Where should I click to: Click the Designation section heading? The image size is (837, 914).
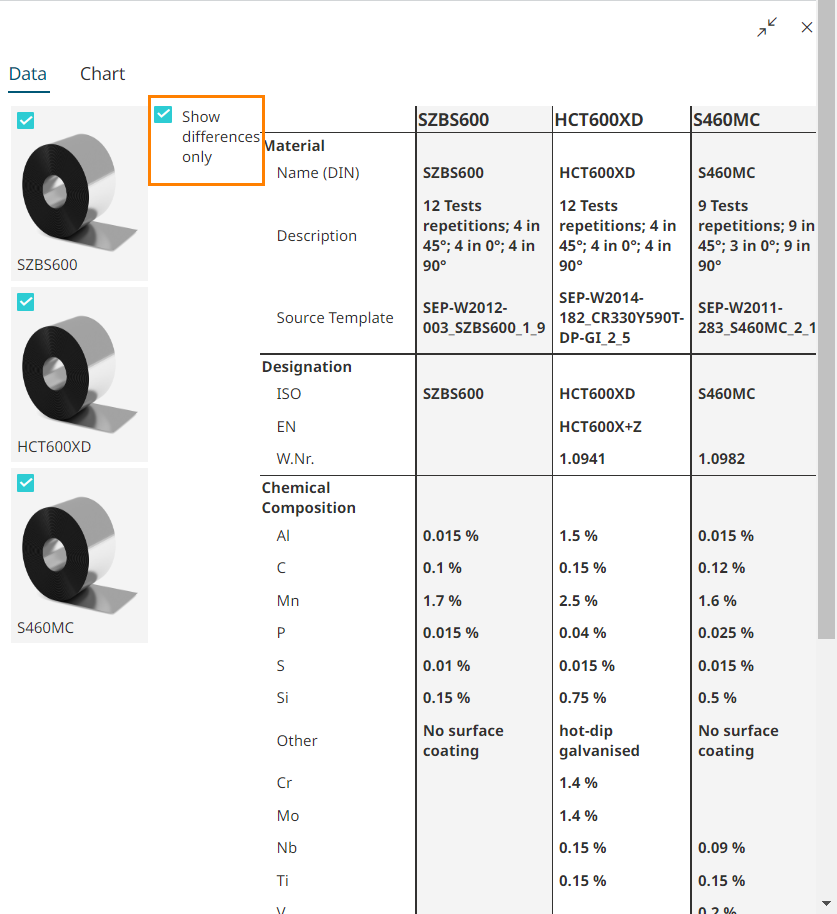(x=307, y=367)
